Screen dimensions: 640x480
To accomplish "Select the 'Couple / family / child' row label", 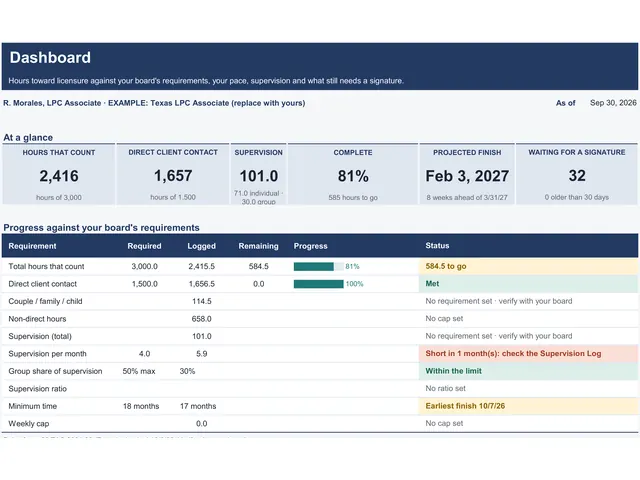I will tap(45, 301).
